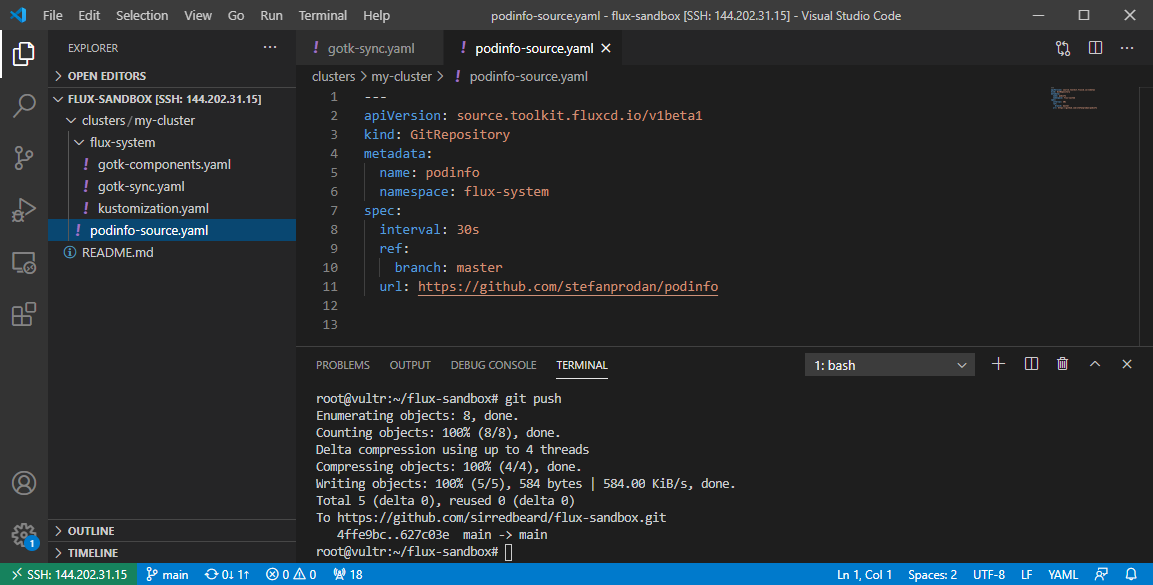Switch to the Problems panel tab
The image size is (1153, 585).
(x=343, y=365)
